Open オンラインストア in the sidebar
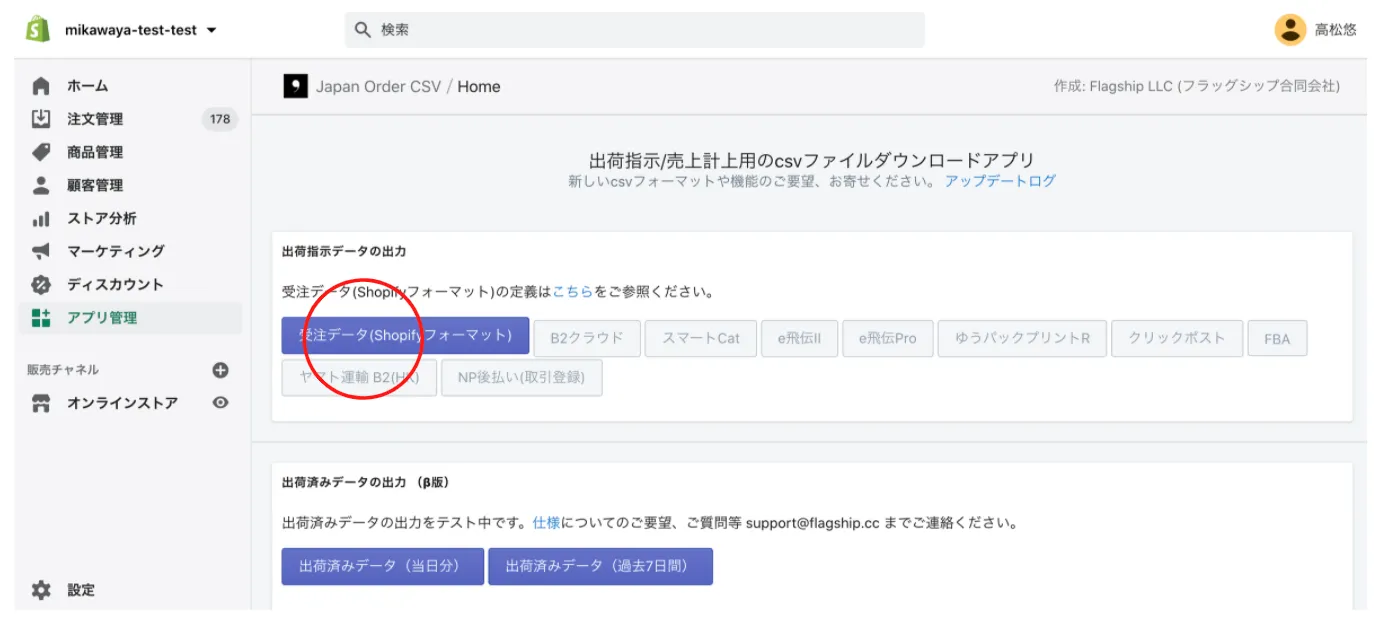The width and height of the screenshot is (1374, 622). (123, 403)
